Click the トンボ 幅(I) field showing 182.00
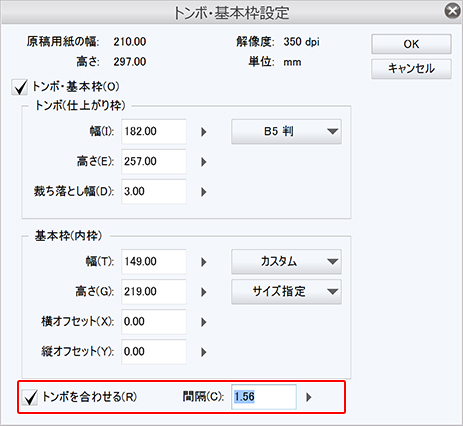 point(154,132)
